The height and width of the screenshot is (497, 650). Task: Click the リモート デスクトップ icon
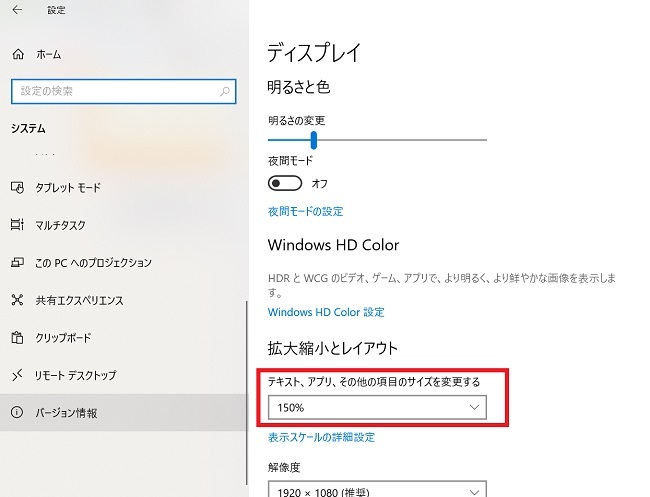click(17, 375)
